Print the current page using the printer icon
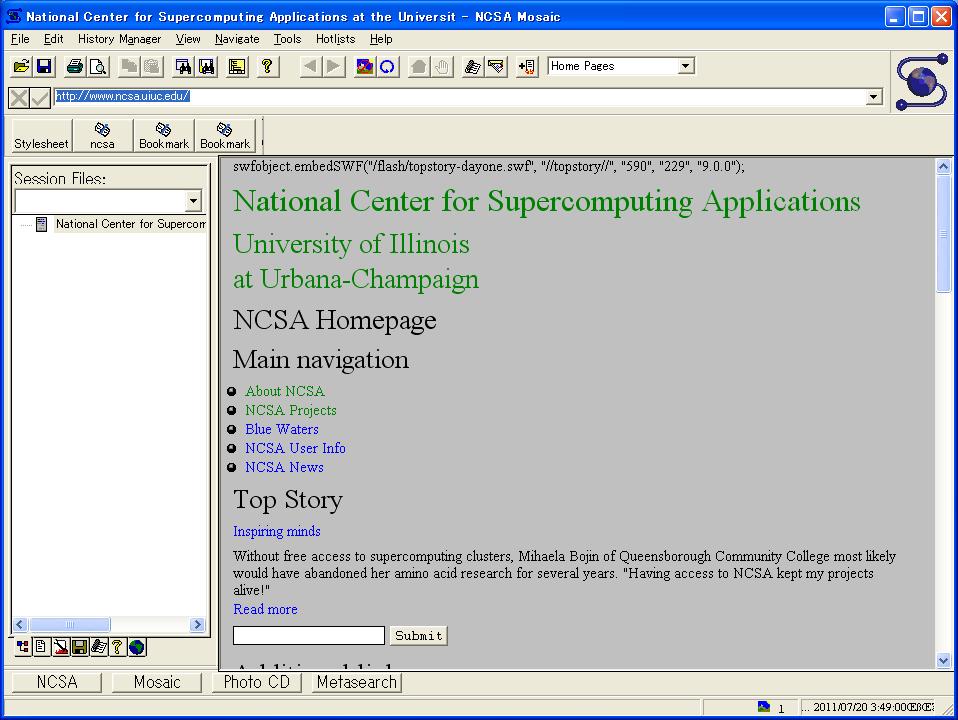Image resolution: width=958 pixels, height=720 pixels. [75, 66]
